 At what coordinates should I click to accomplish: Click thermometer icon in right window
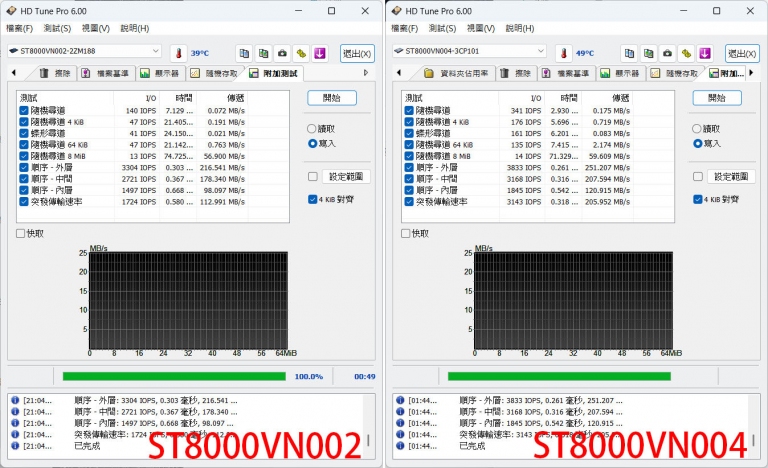(564, 53)
